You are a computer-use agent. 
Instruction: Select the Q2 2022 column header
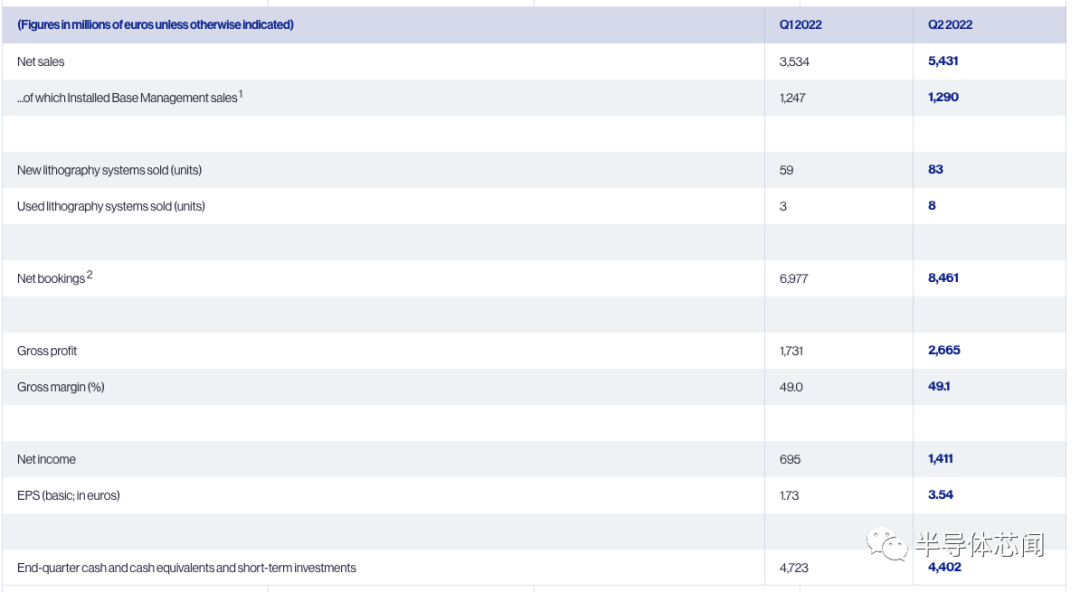coord(943,25)
